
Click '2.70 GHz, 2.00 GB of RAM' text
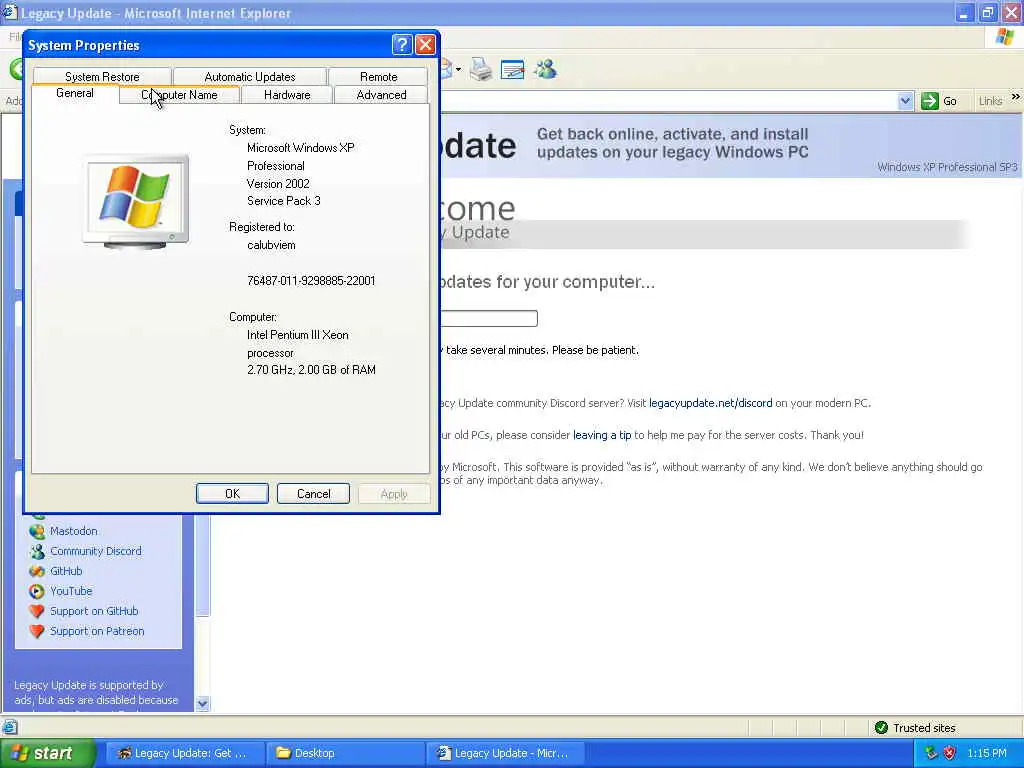[311, 370]
